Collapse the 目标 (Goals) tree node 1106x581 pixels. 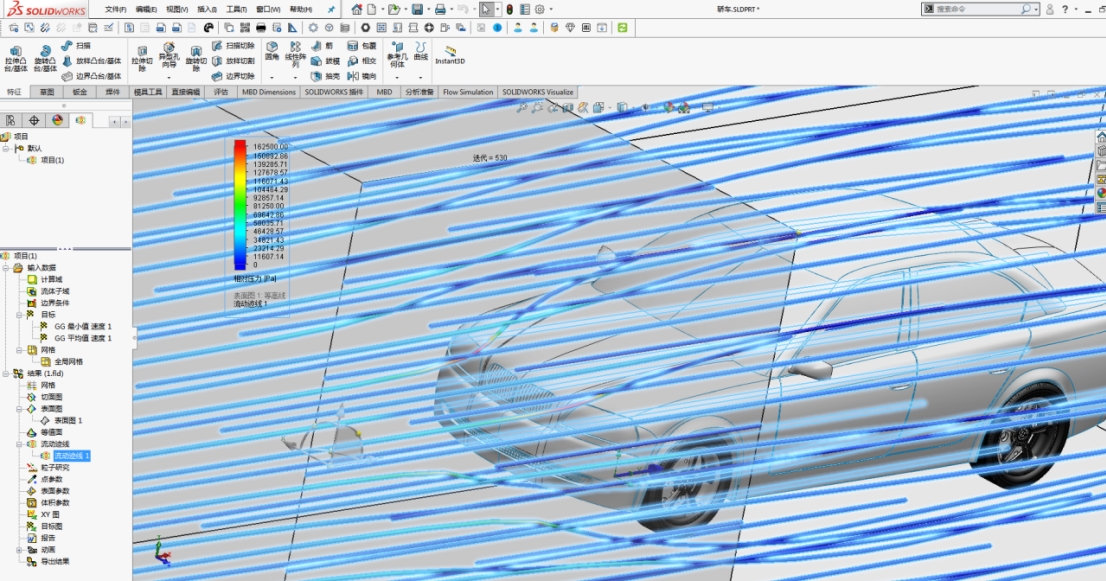tap(19, 314)
